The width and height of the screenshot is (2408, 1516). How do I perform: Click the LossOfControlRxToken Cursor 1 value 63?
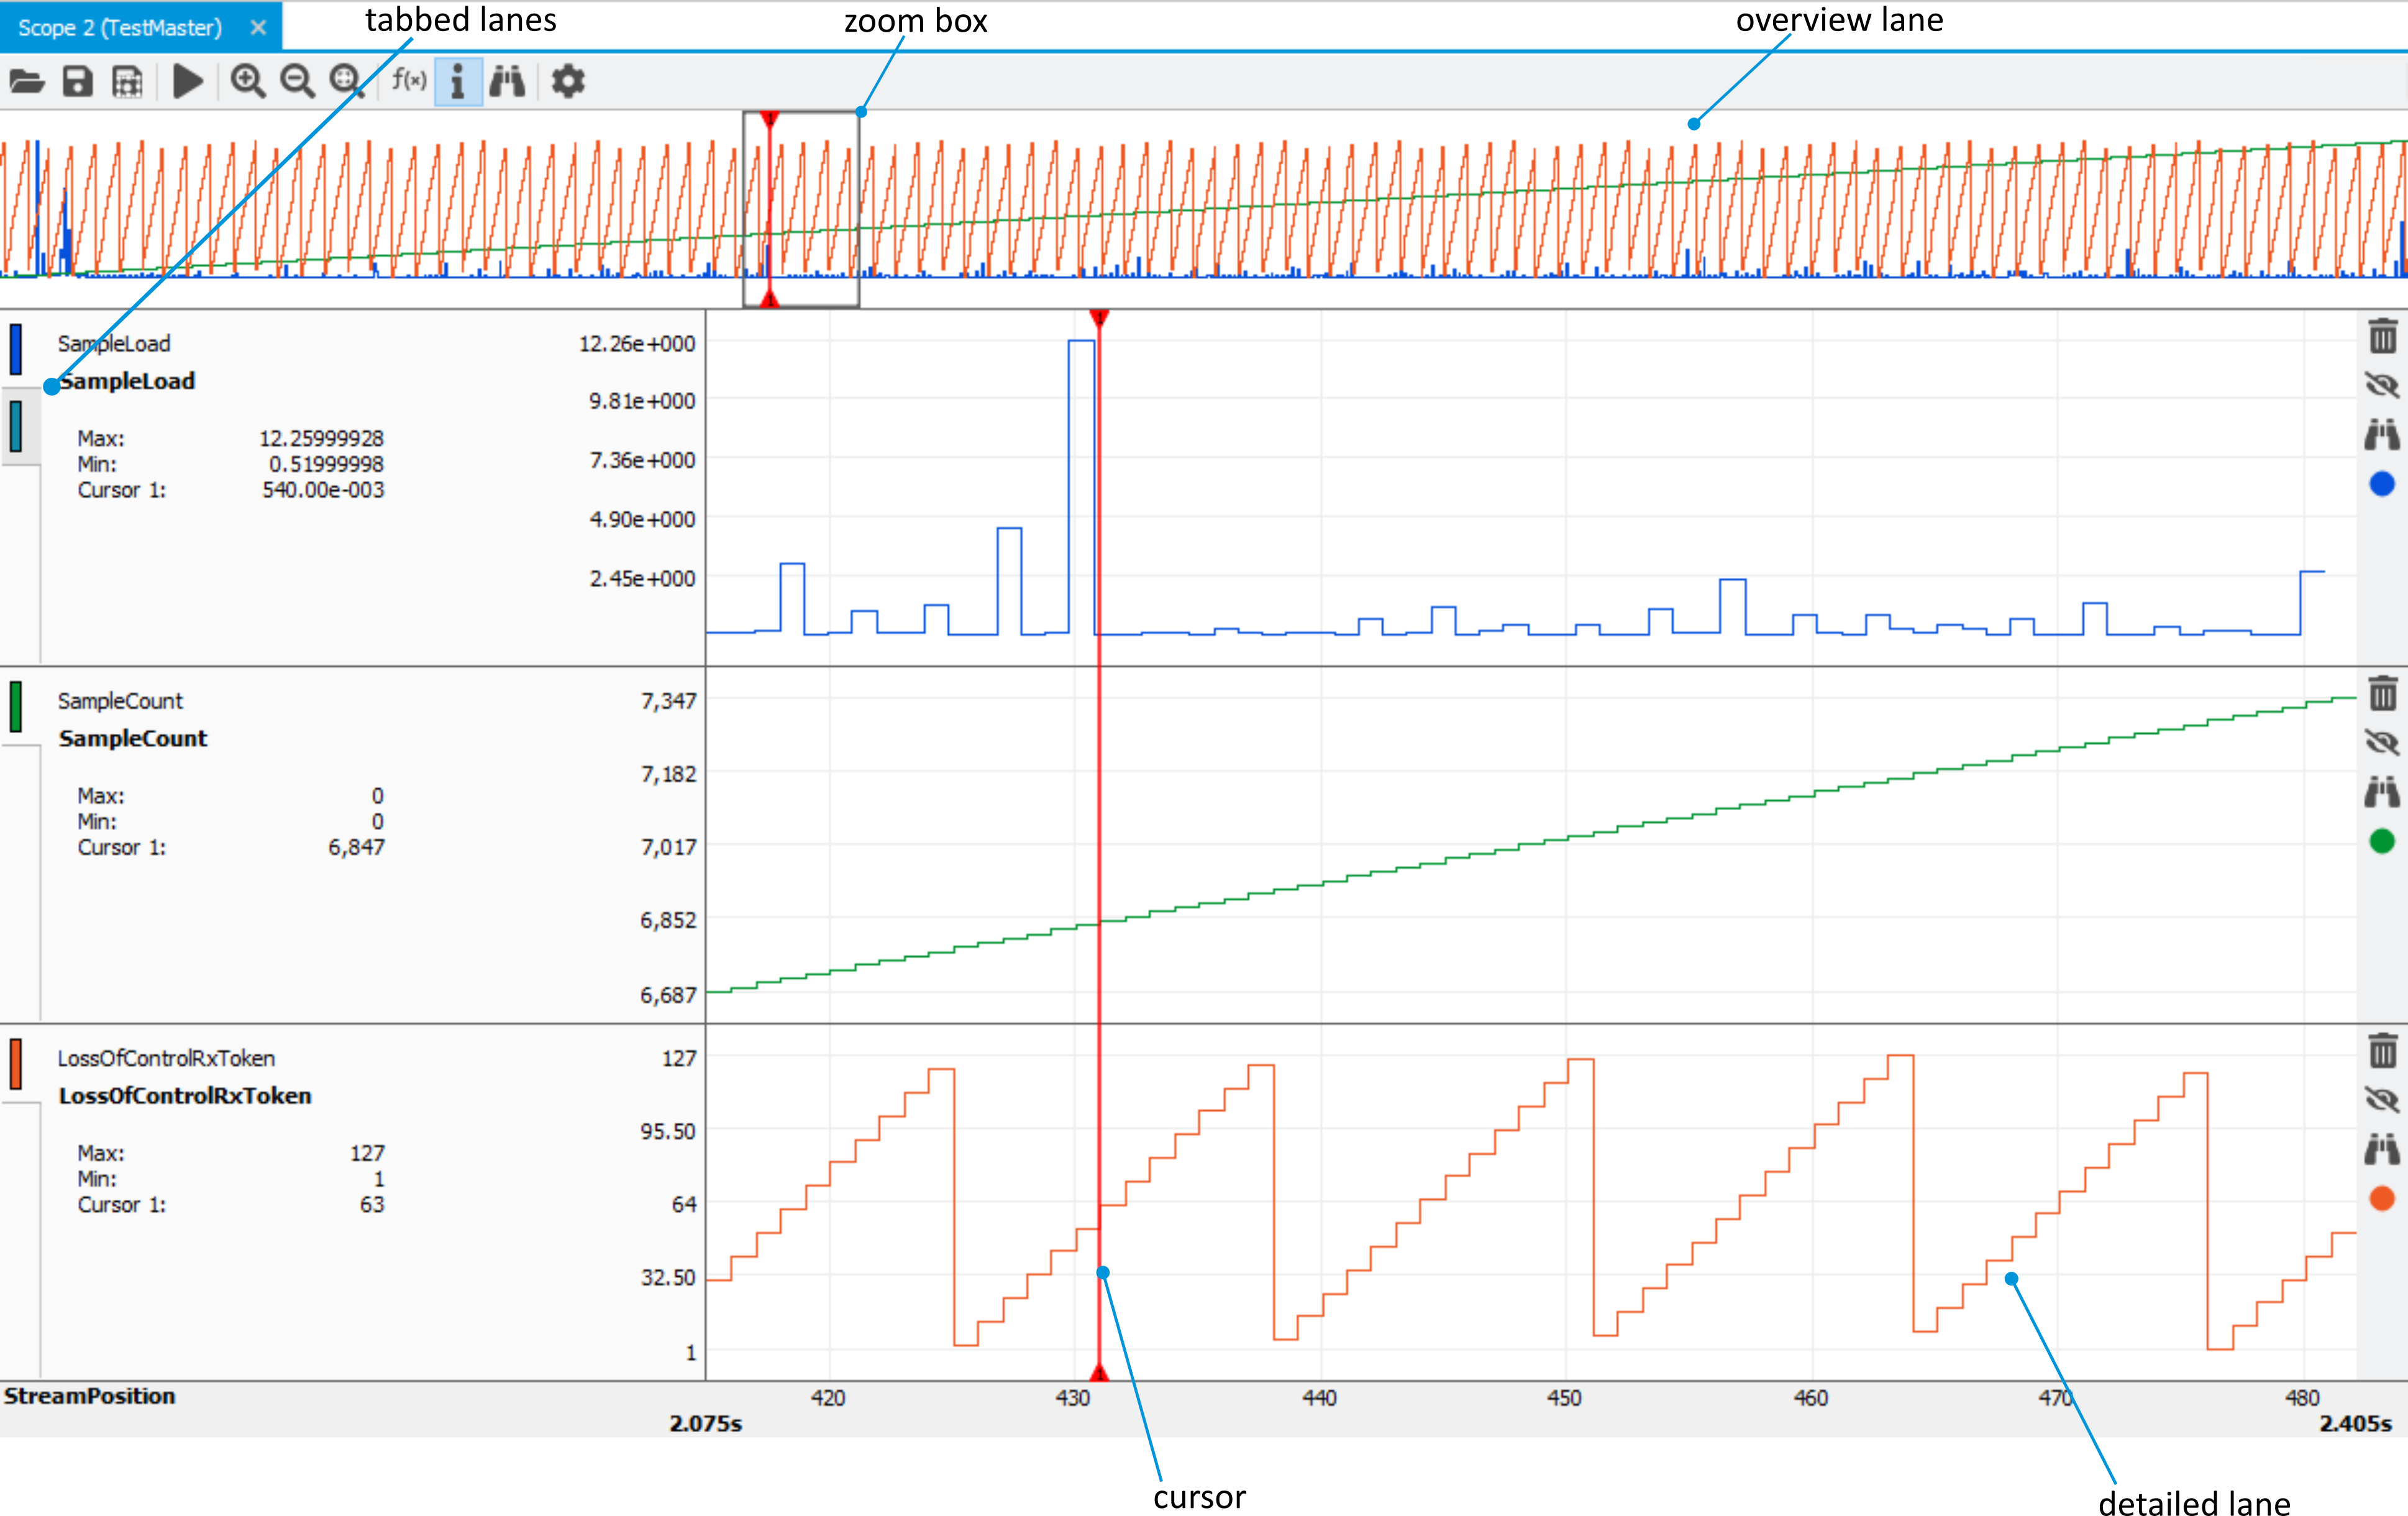pyautogui.click(x=372, y=1204)
